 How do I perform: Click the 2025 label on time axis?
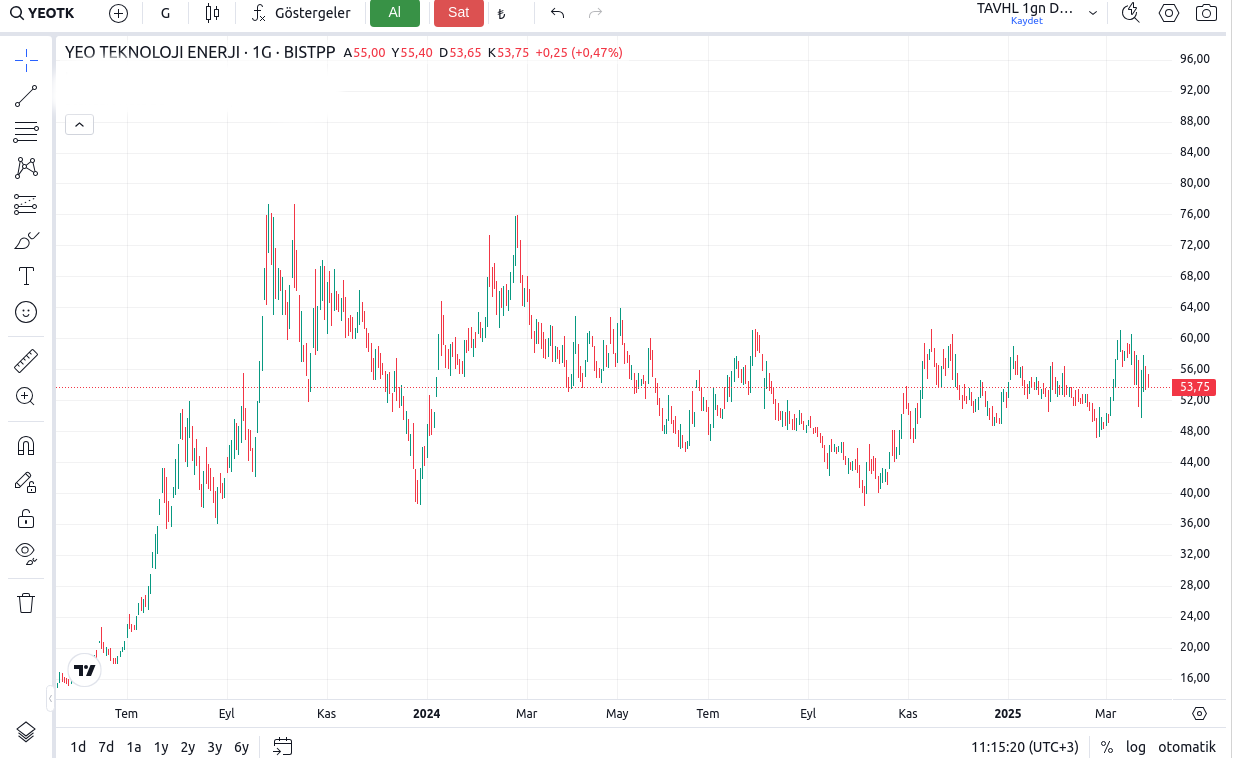1008,714
